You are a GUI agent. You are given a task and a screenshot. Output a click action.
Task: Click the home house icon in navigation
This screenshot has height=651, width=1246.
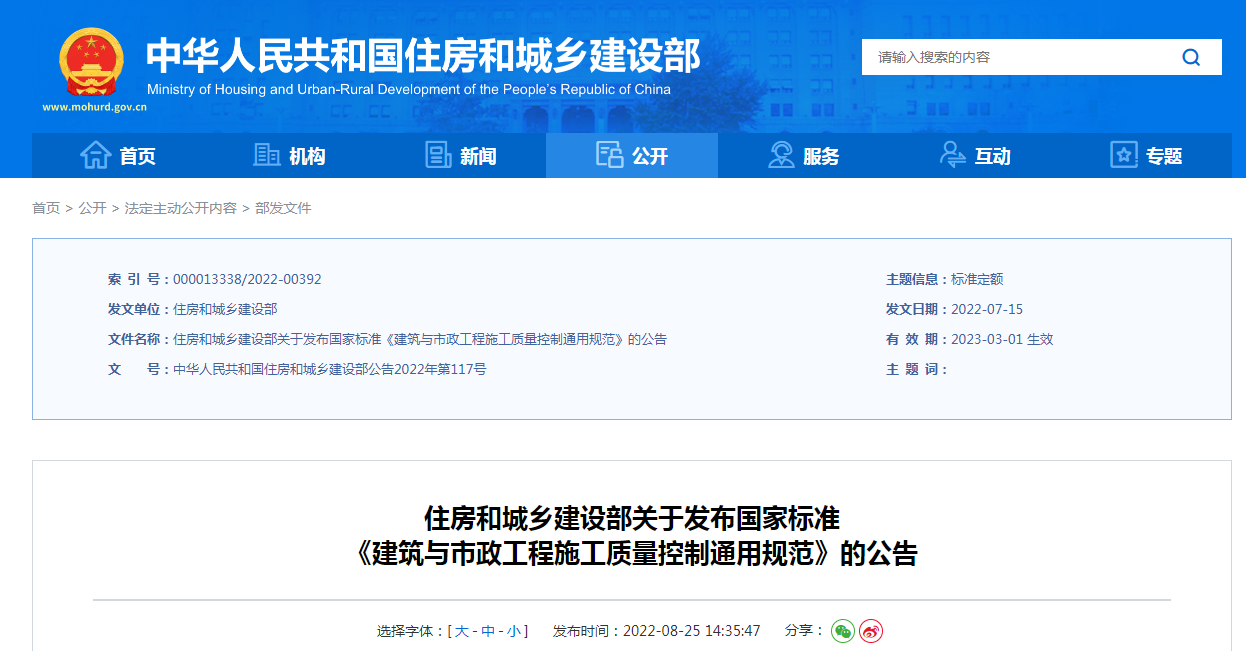[95, 155]
